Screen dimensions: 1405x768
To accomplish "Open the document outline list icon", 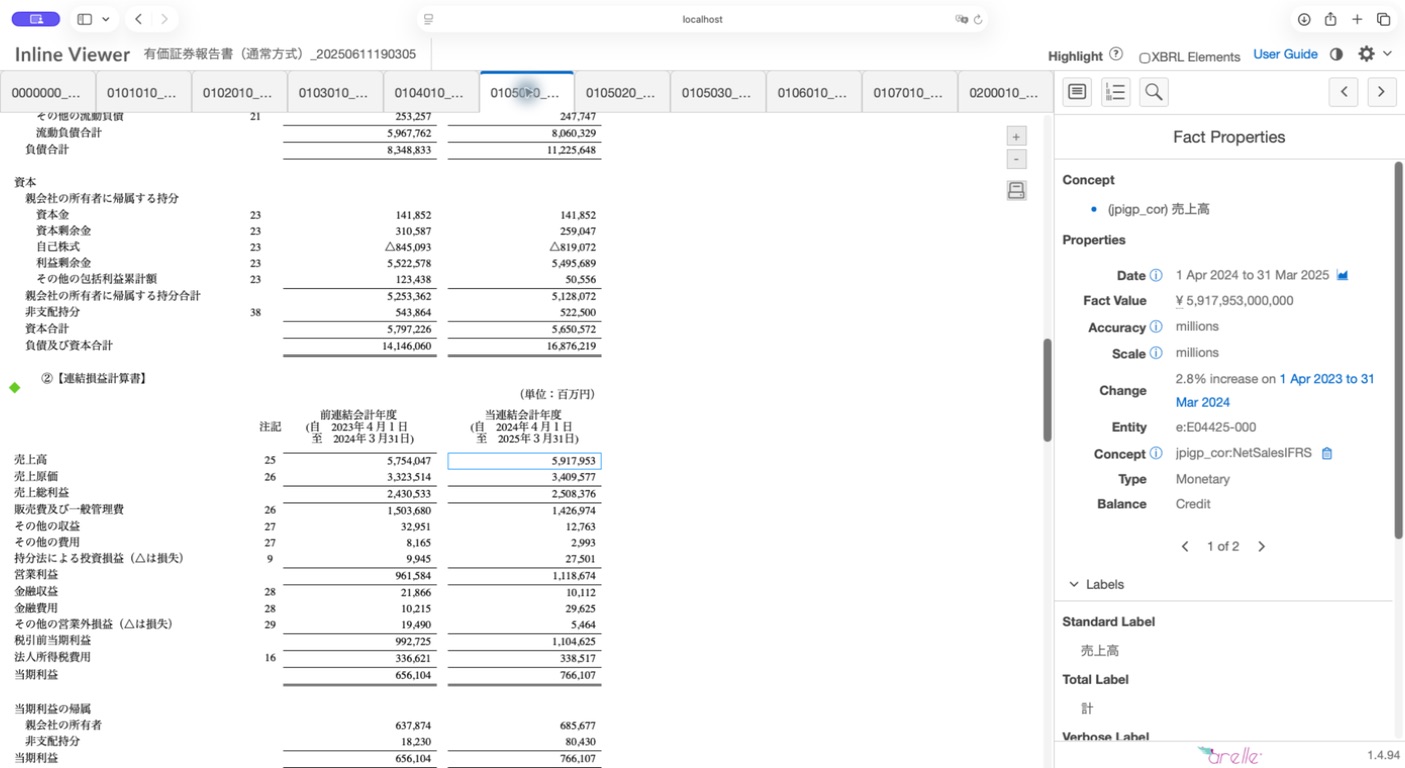I will (x=1115, y=92).
